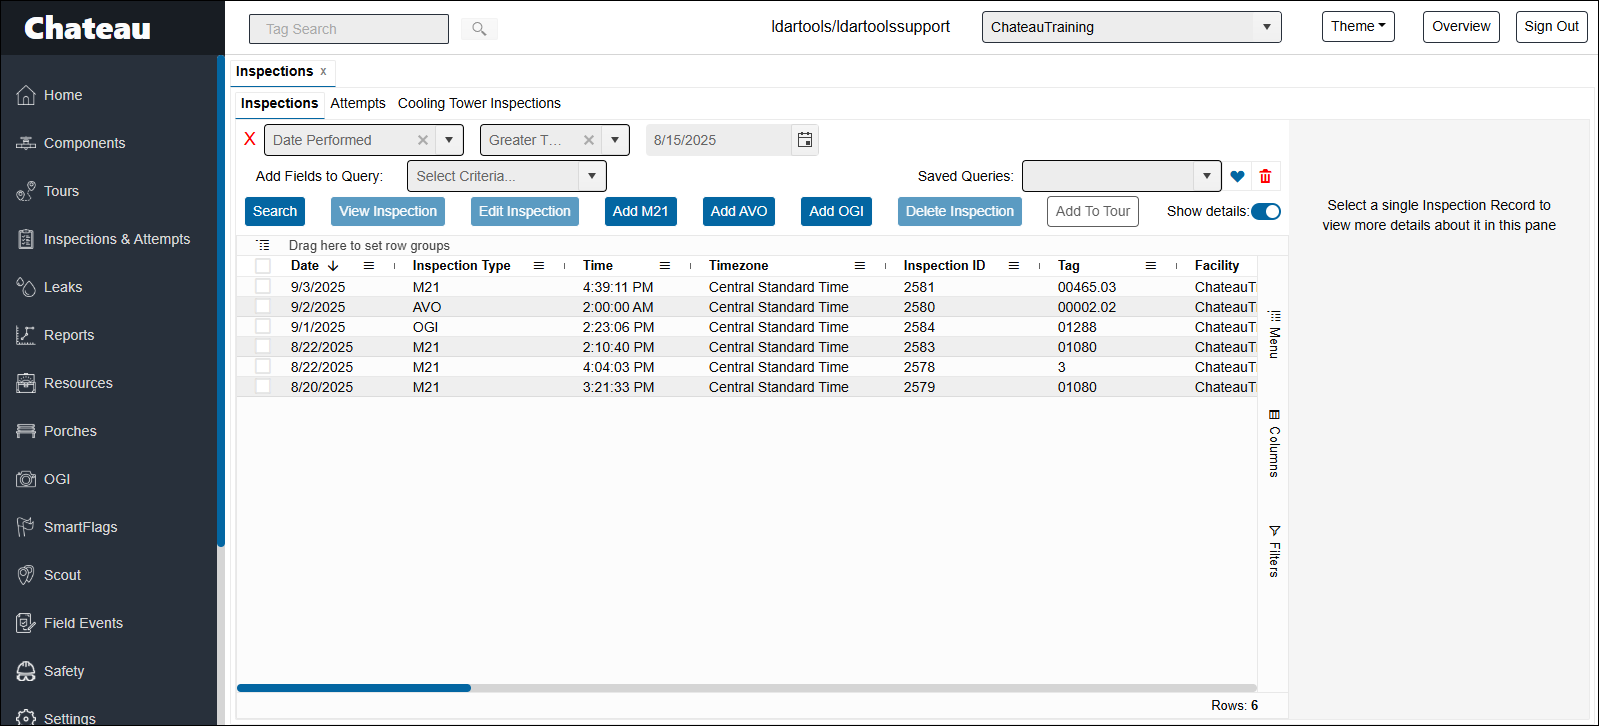Open the Cooling Tower Inspections tab
1599x726 pixels.
[x=479, y=103]
